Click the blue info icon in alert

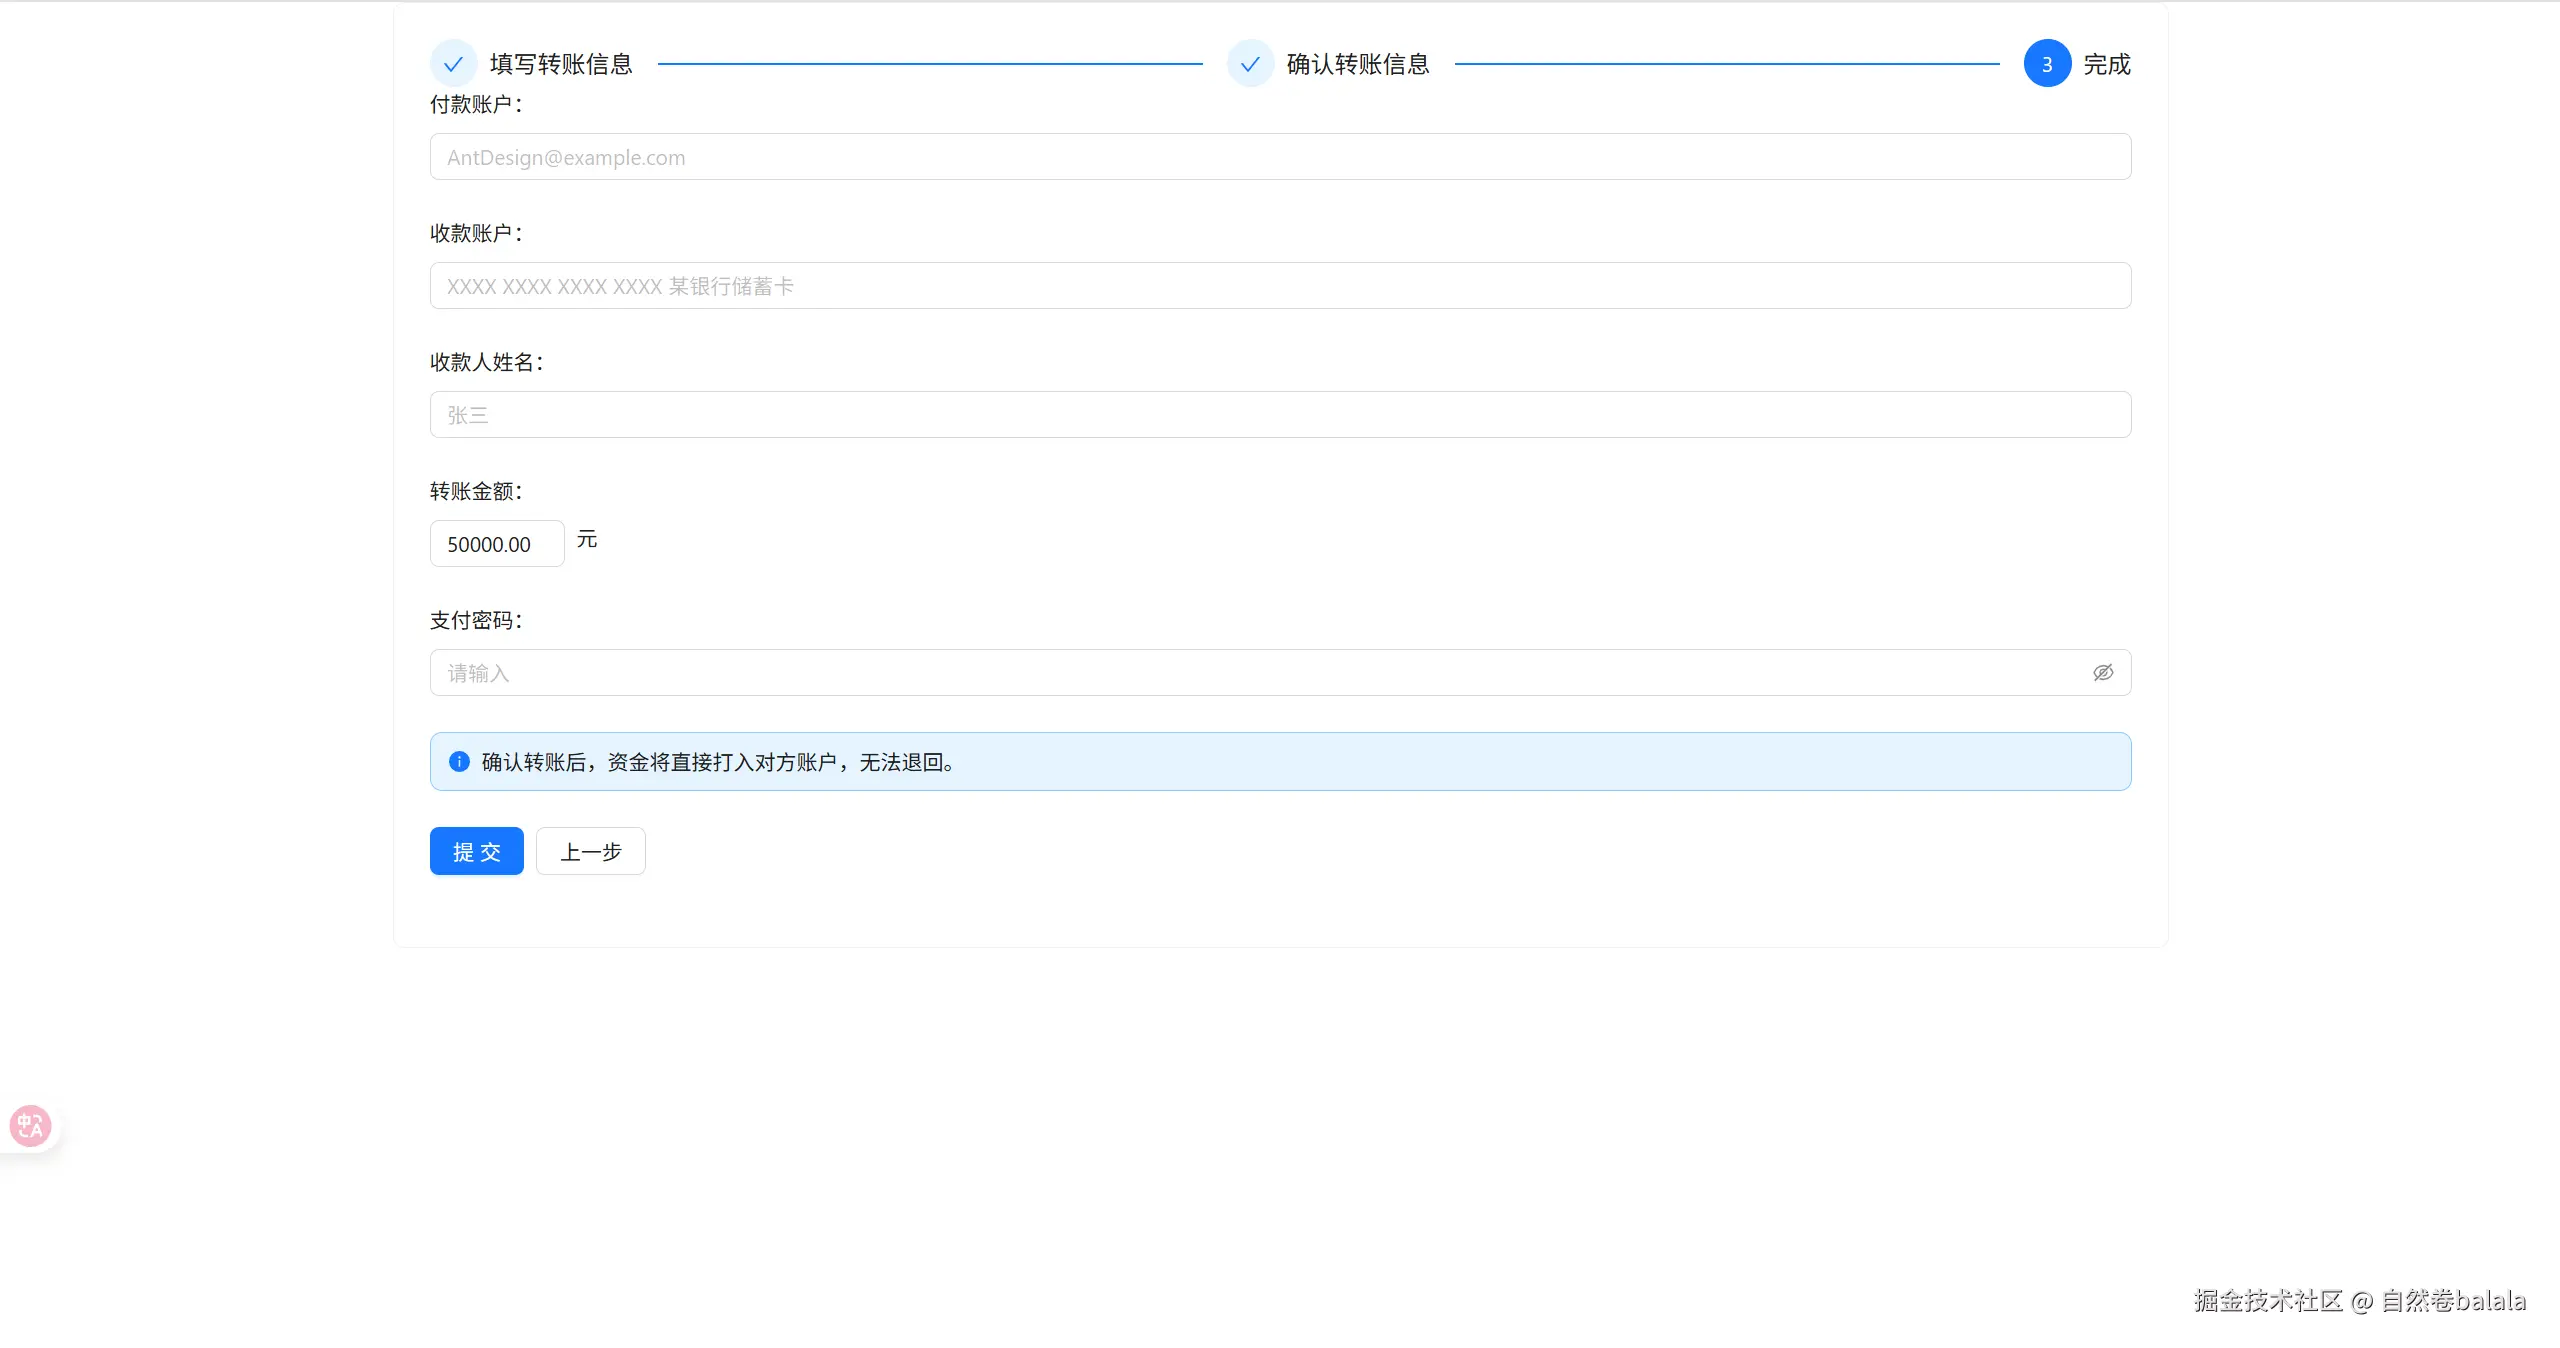459,762
